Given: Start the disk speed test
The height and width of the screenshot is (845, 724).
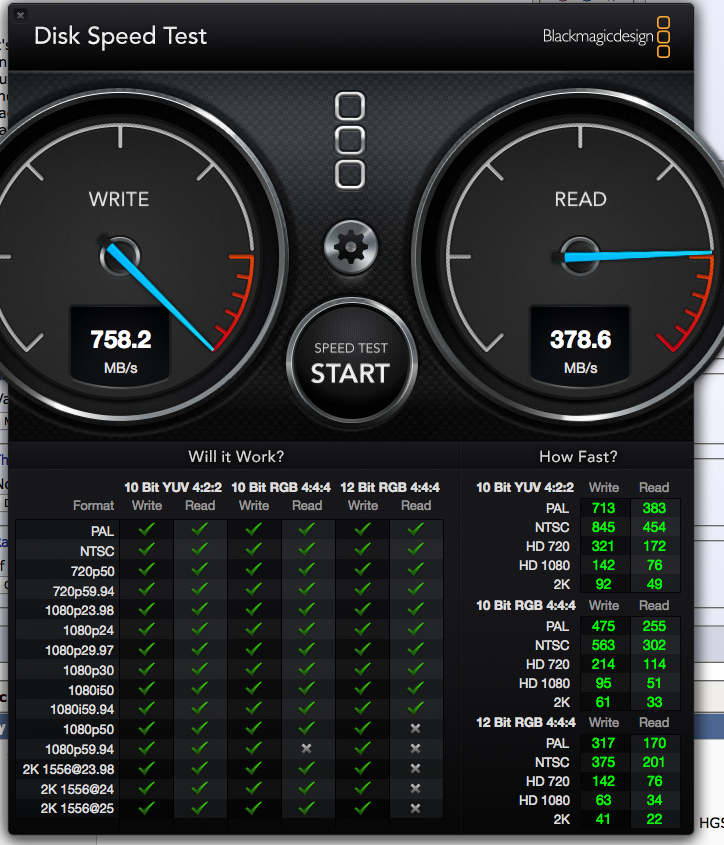Looking at the screenshot, I should pyautogui.click(x=351, y=361).
